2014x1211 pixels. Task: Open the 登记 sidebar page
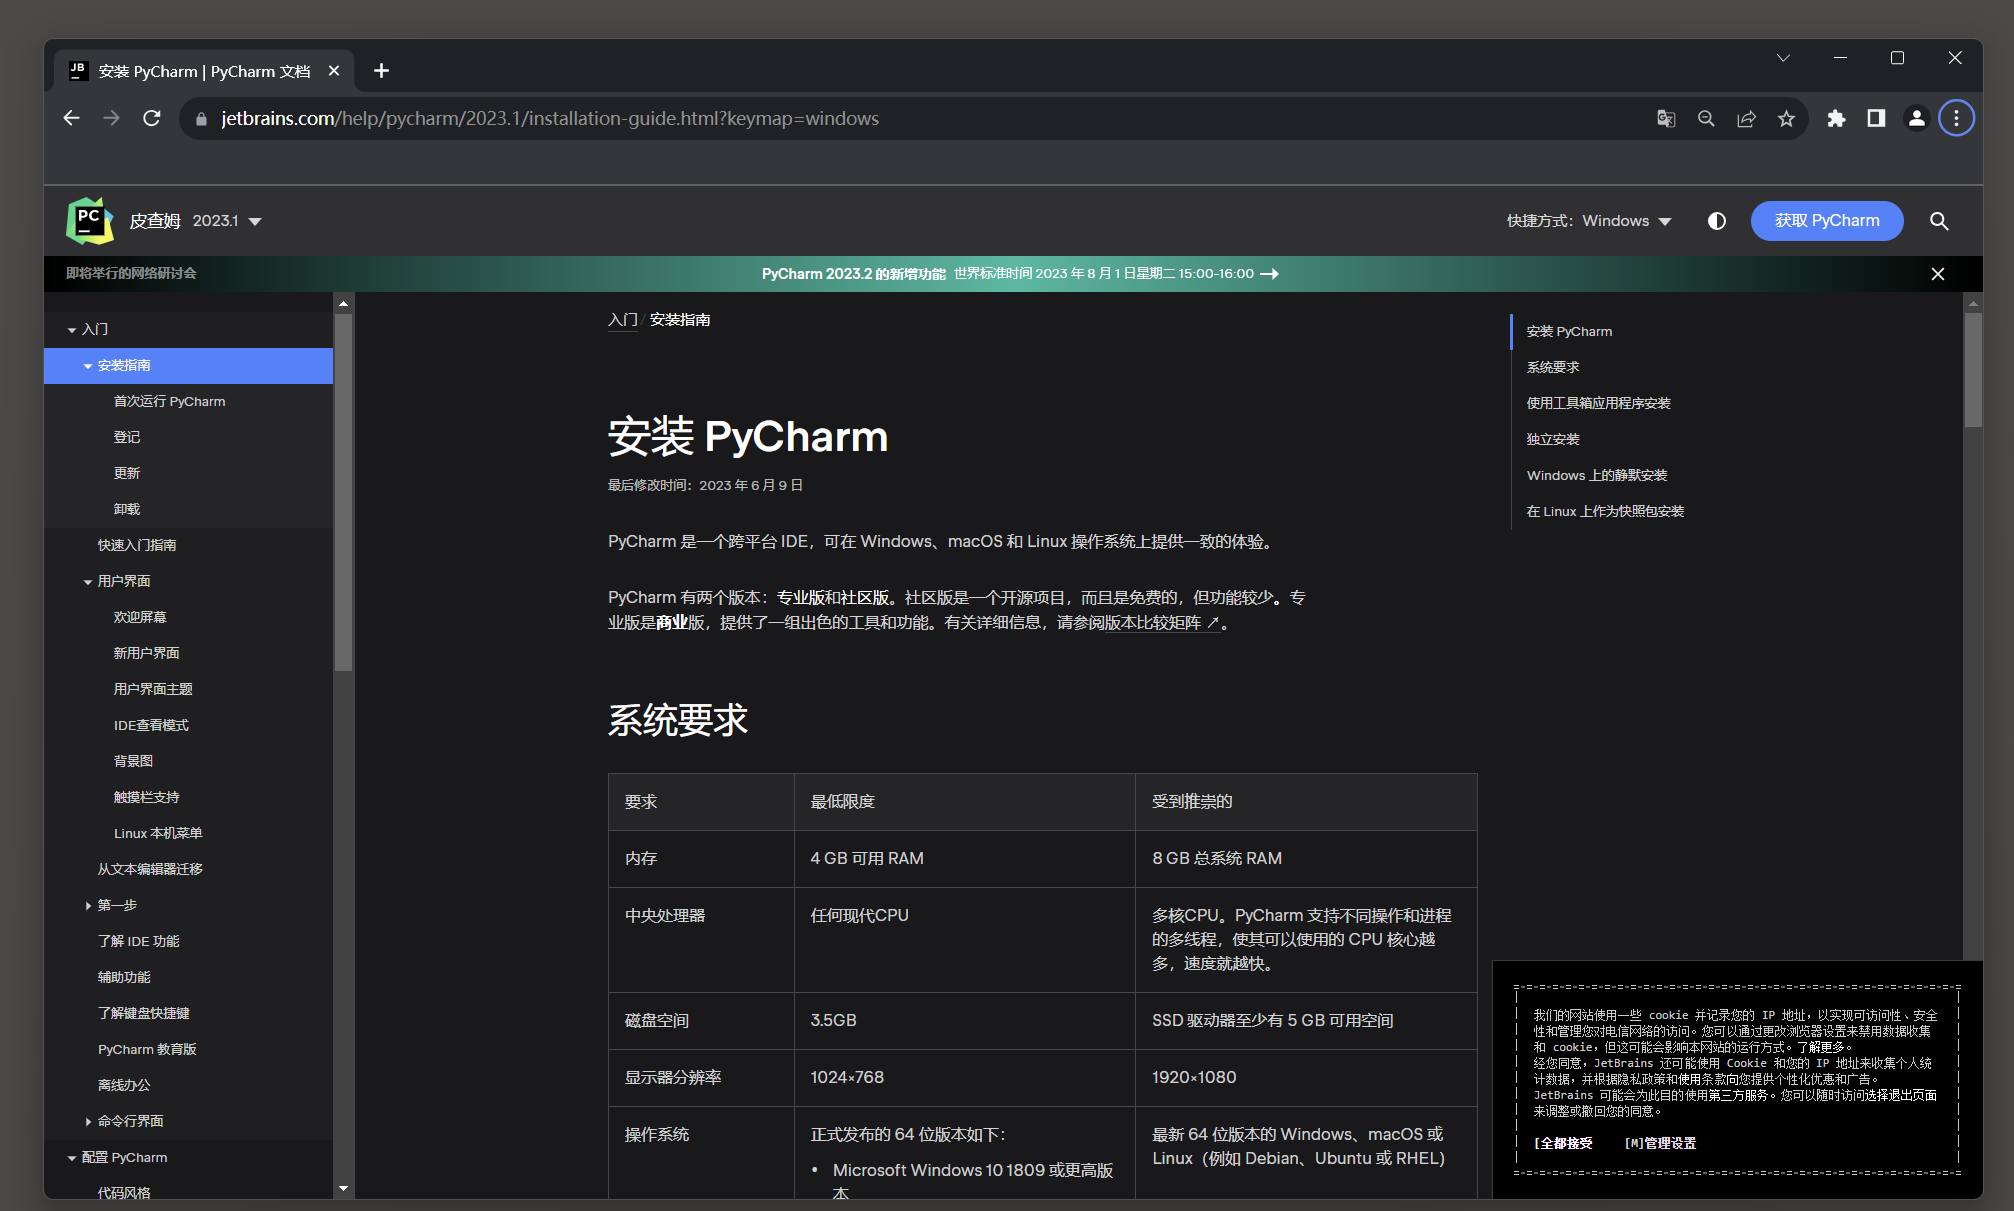[x=127, y=437]
